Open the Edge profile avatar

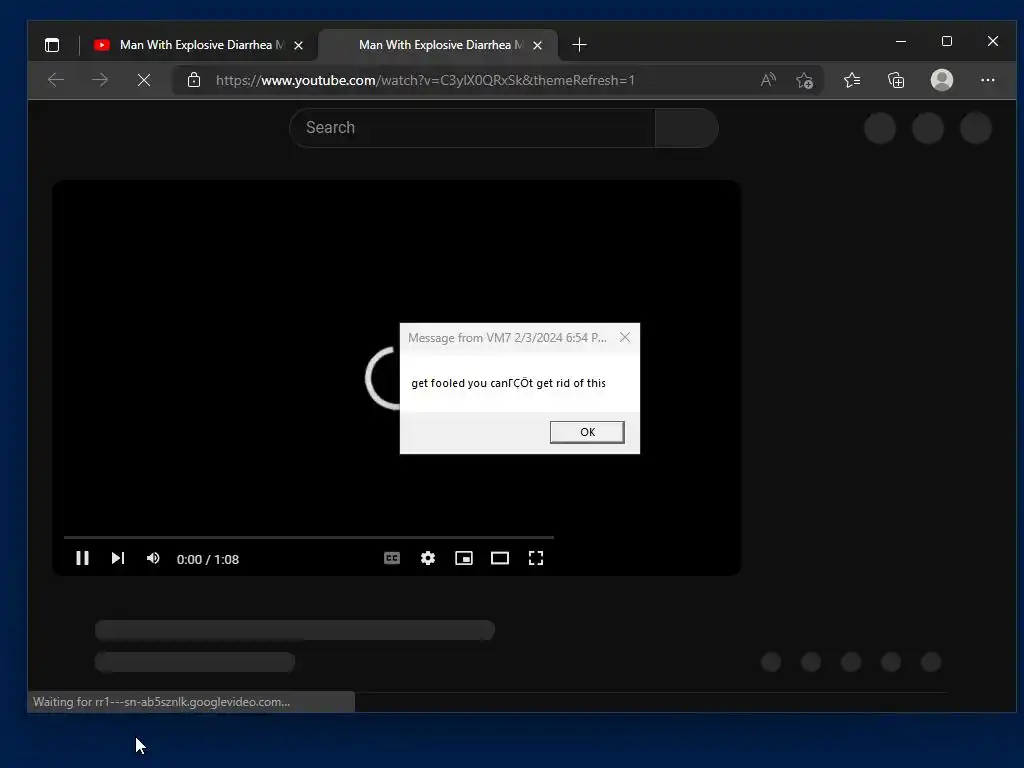[942, 80]
